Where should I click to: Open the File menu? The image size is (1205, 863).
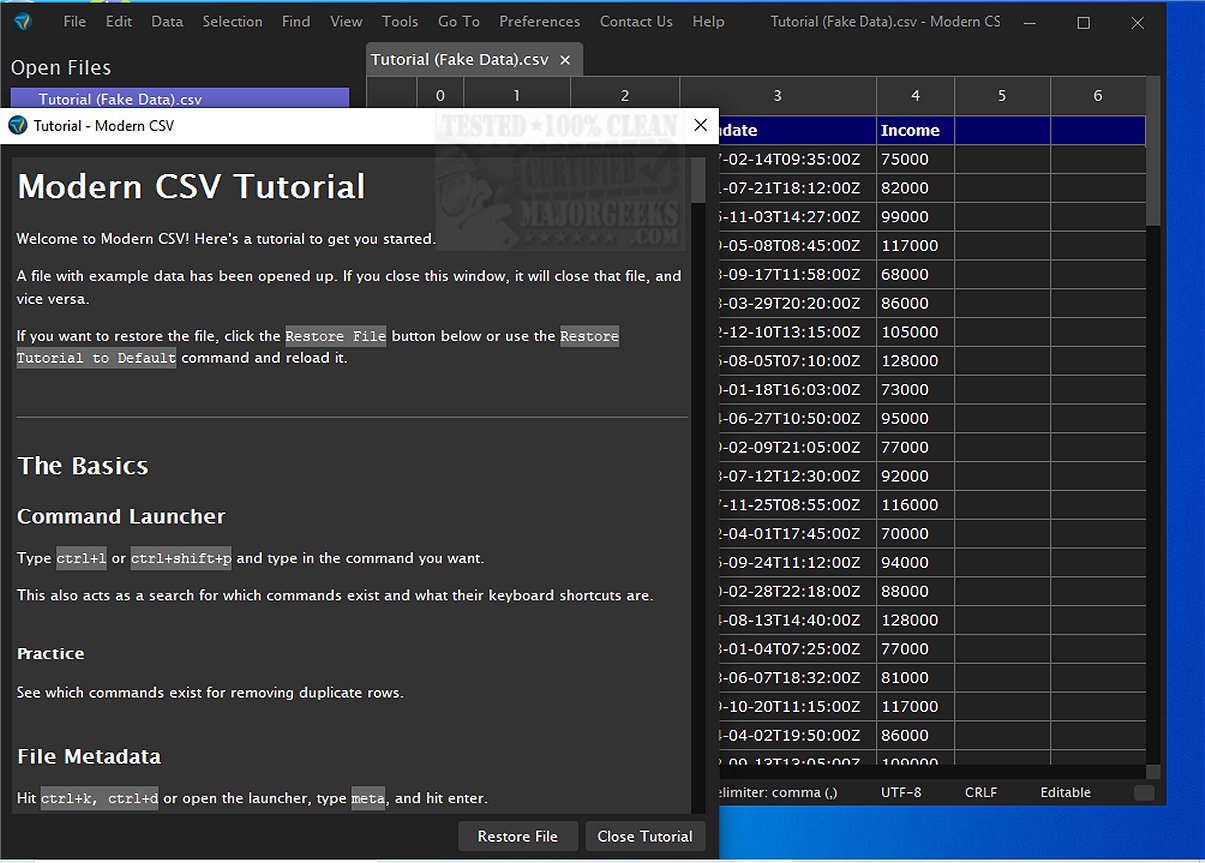[x=75, y=21]
